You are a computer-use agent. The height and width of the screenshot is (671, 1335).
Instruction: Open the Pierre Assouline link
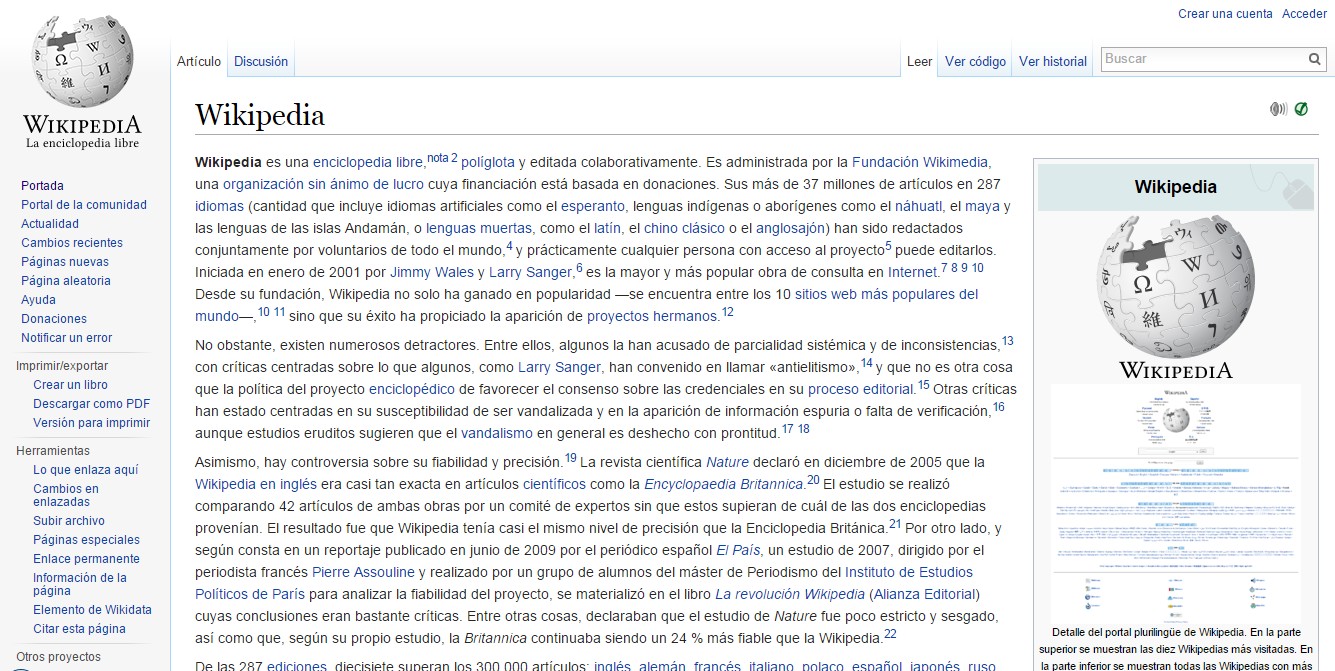tap(365, 572)
